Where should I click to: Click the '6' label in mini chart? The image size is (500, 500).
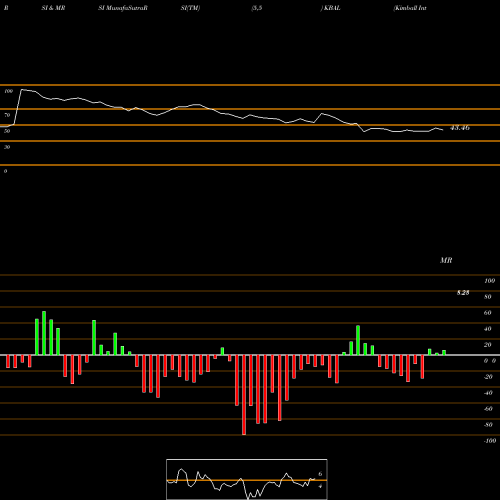tap(320, 474)
